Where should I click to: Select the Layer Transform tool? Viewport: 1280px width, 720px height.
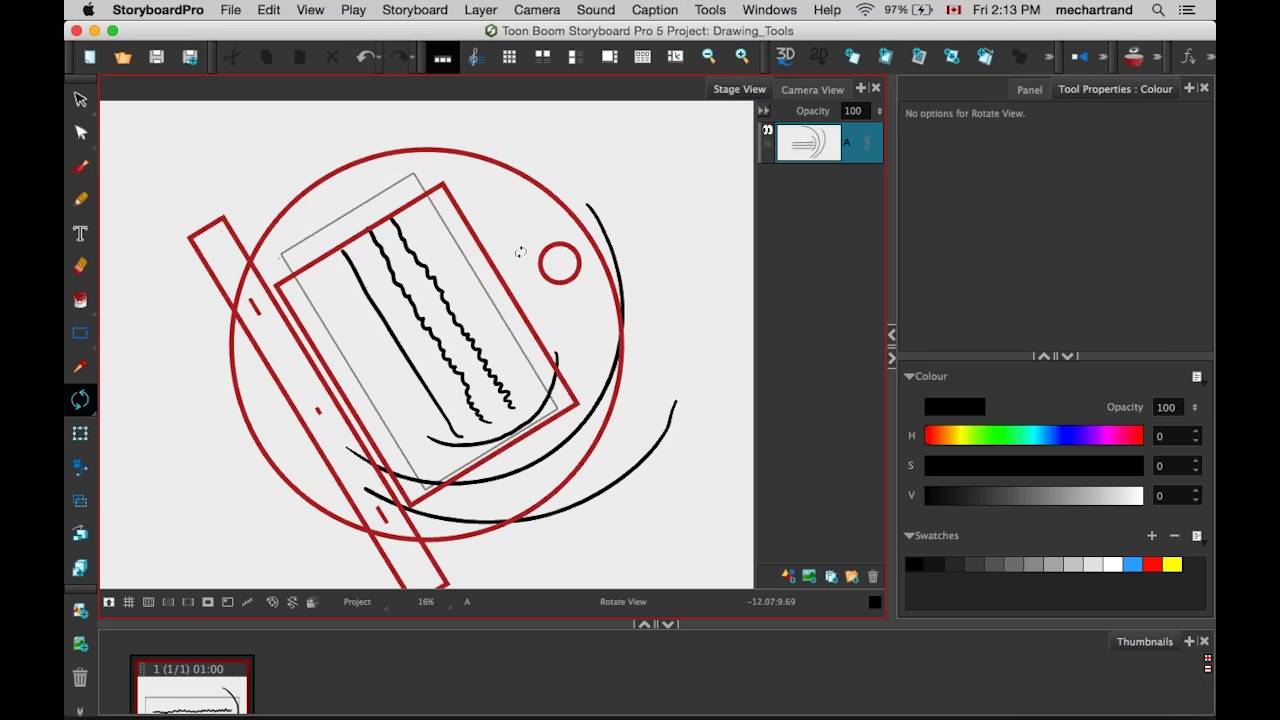click(x=80, y=434)
